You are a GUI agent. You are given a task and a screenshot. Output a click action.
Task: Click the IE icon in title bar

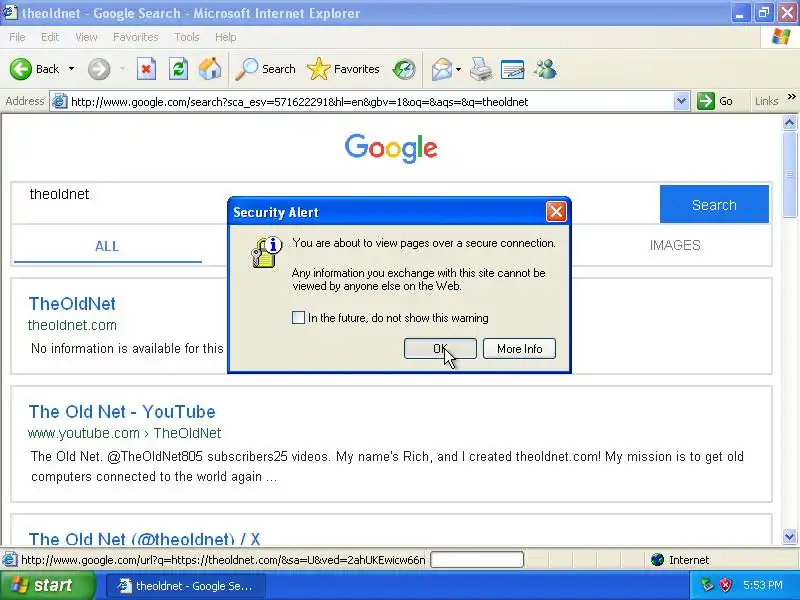point(10,12)
